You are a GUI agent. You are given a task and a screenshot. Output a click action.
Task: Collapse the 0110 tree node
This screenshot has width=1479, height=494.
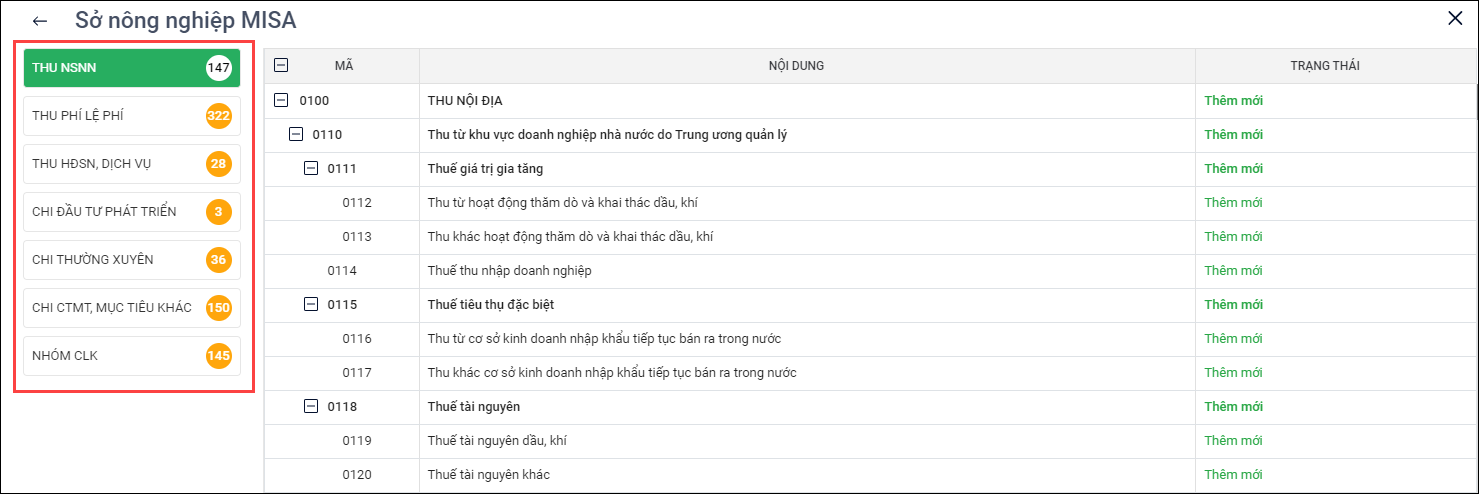point(296,134)
